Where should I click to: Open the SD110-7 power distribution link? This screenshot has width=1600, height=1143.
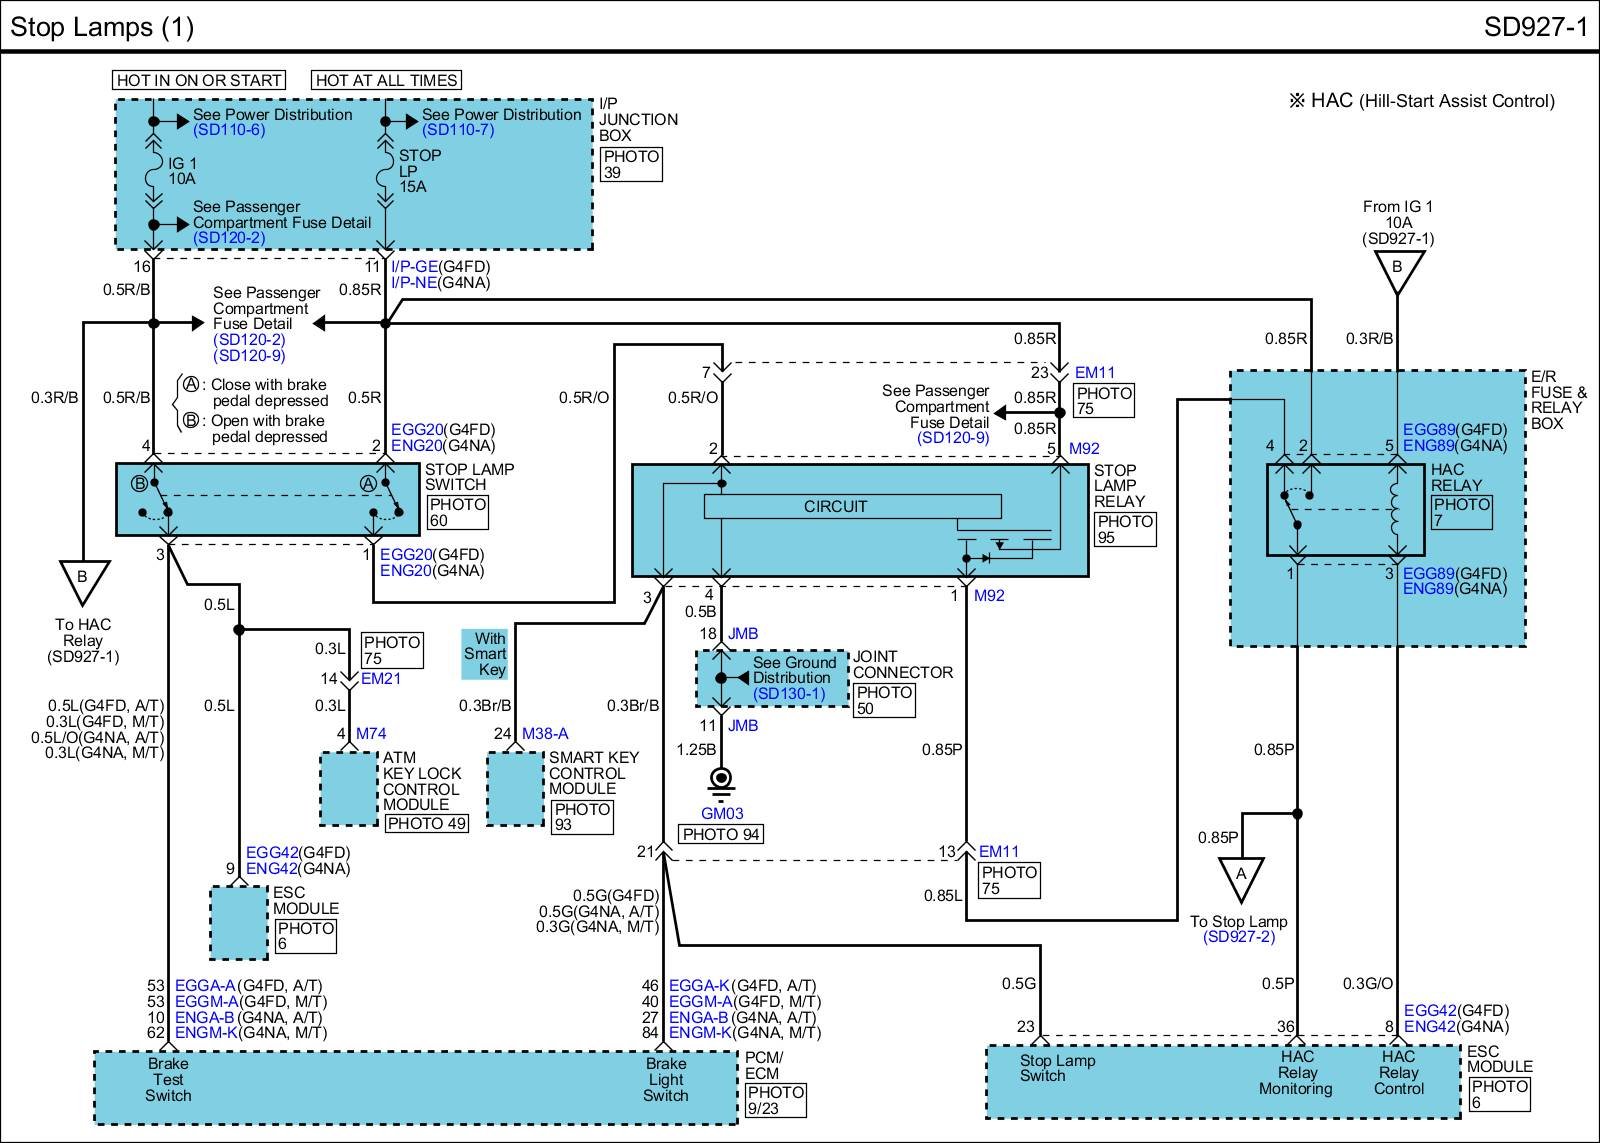click(458, 130)
